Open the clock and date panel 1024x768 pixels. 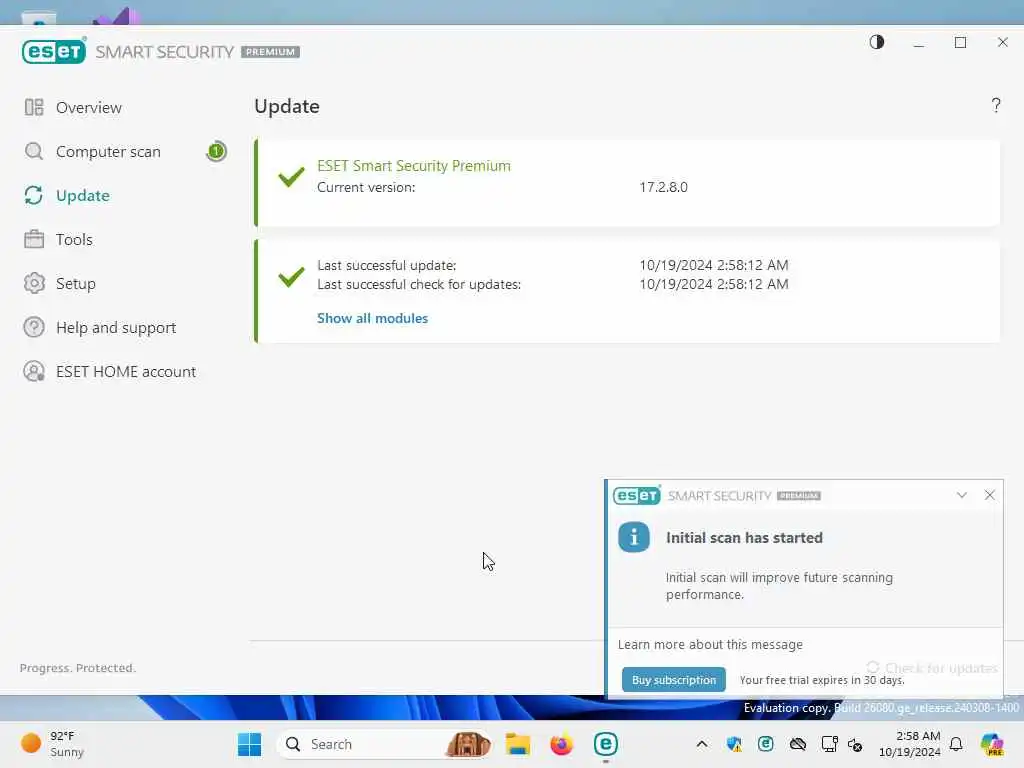point(909,744)
